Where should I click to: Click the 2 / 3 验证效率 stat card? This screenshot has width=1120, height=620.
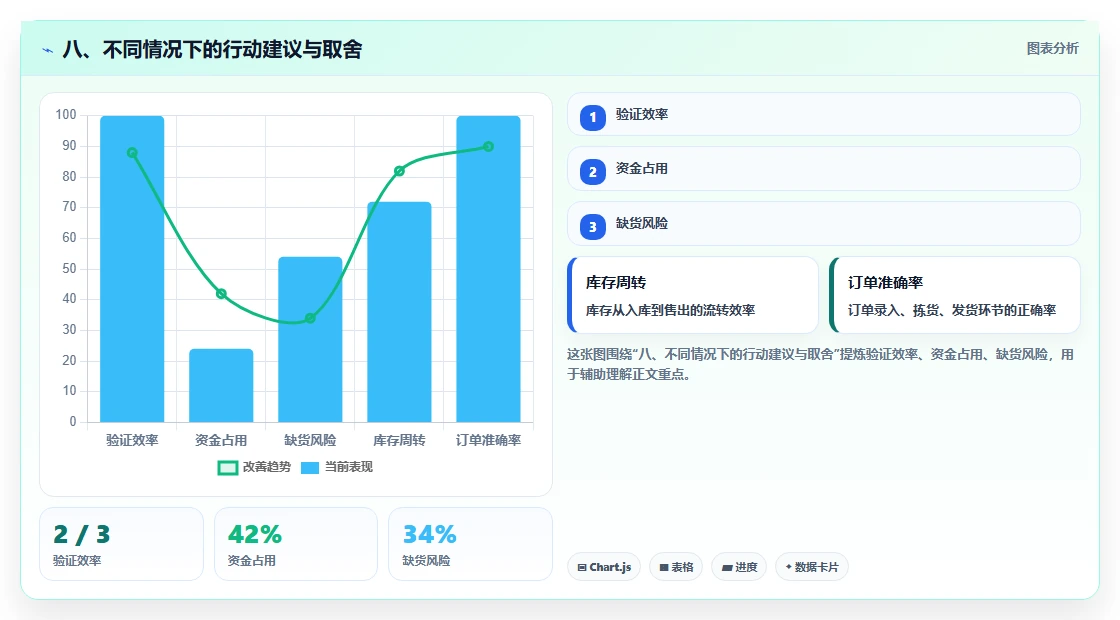(x=121, y=544)
